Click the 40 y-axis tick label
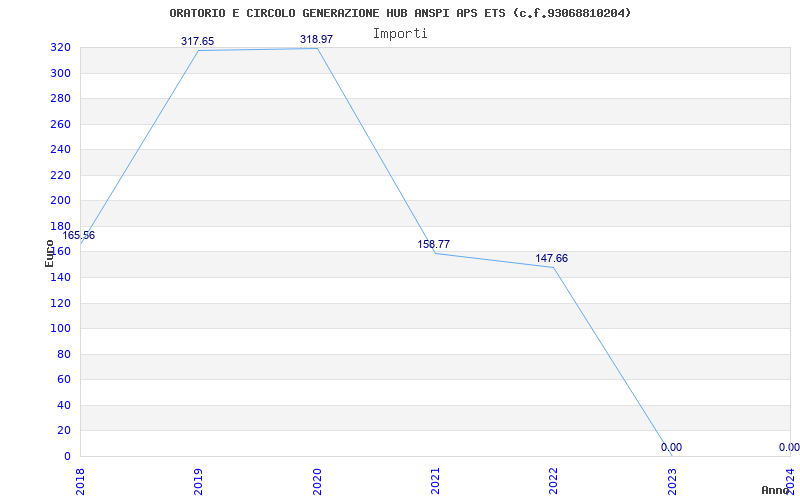Image resolution: width=800 pixels, height=500 pixels. (64, 405)
